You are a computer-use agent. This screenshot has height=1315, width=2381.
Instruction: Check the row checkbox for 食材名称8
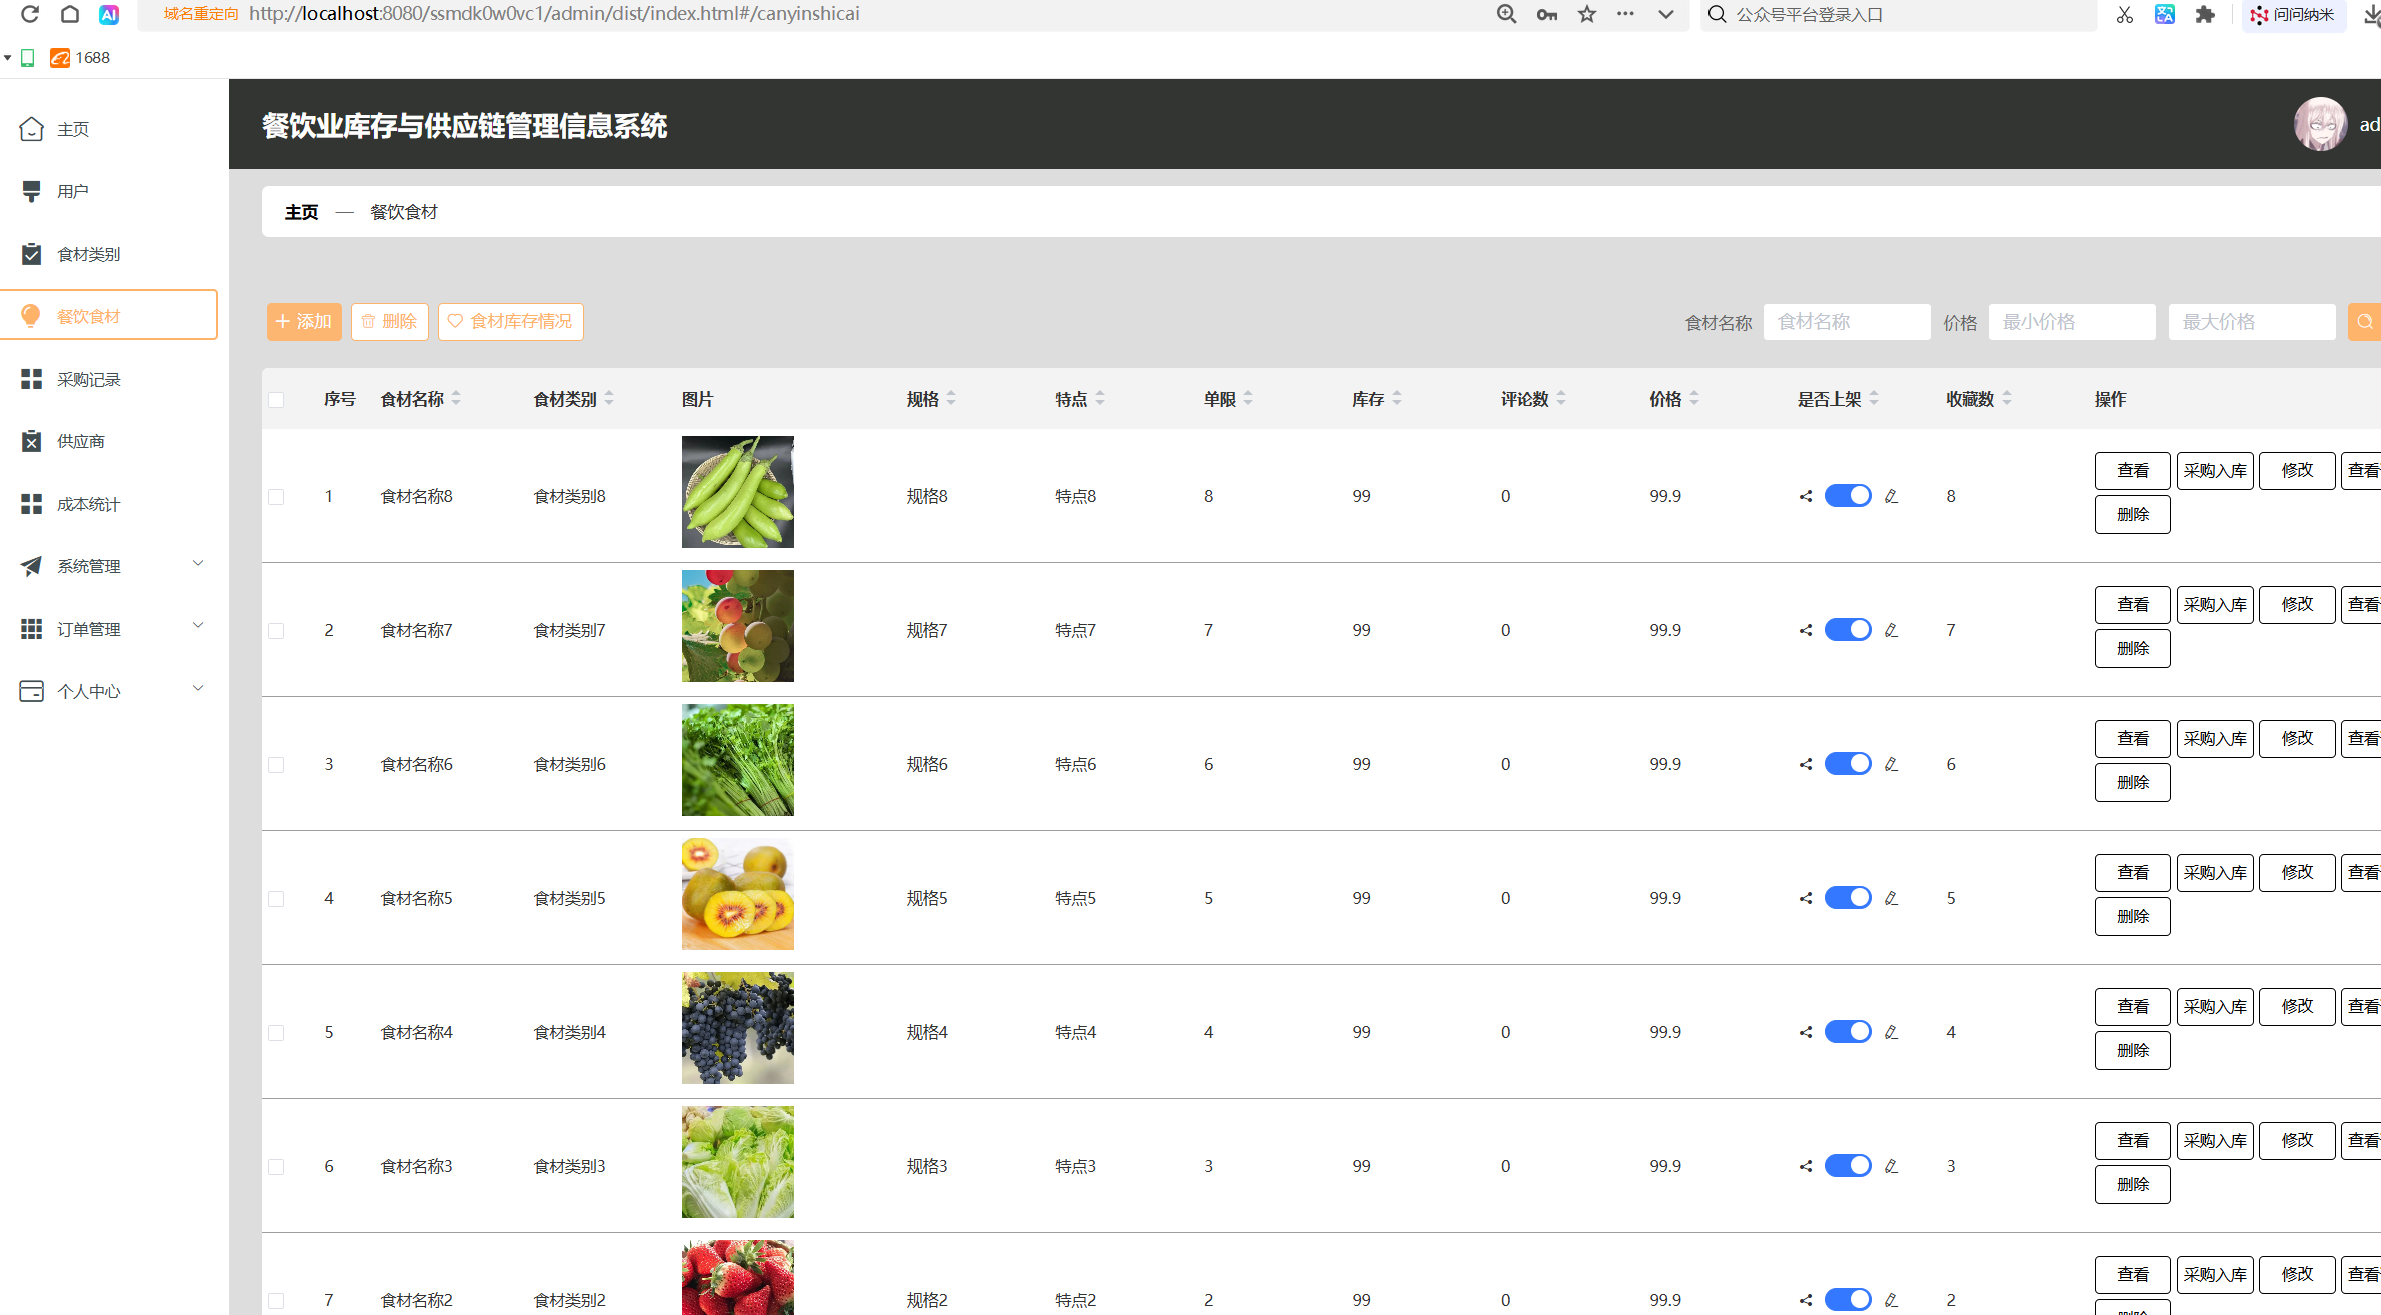tap(276, 497)
